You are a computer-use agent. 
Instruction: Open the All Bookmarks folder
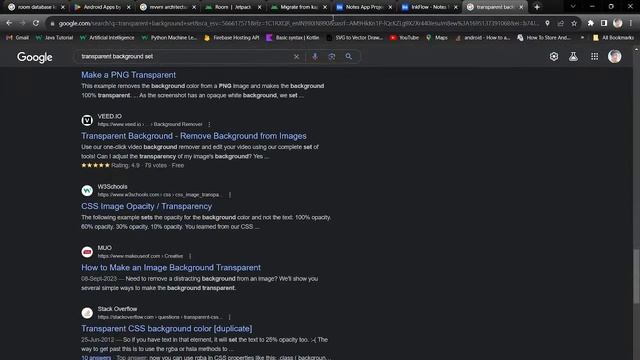point(613,38)
